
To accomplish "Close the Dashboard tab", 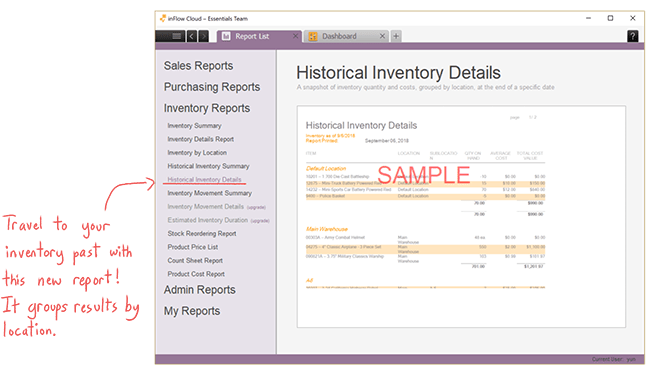I will click(x=382, y=36).
